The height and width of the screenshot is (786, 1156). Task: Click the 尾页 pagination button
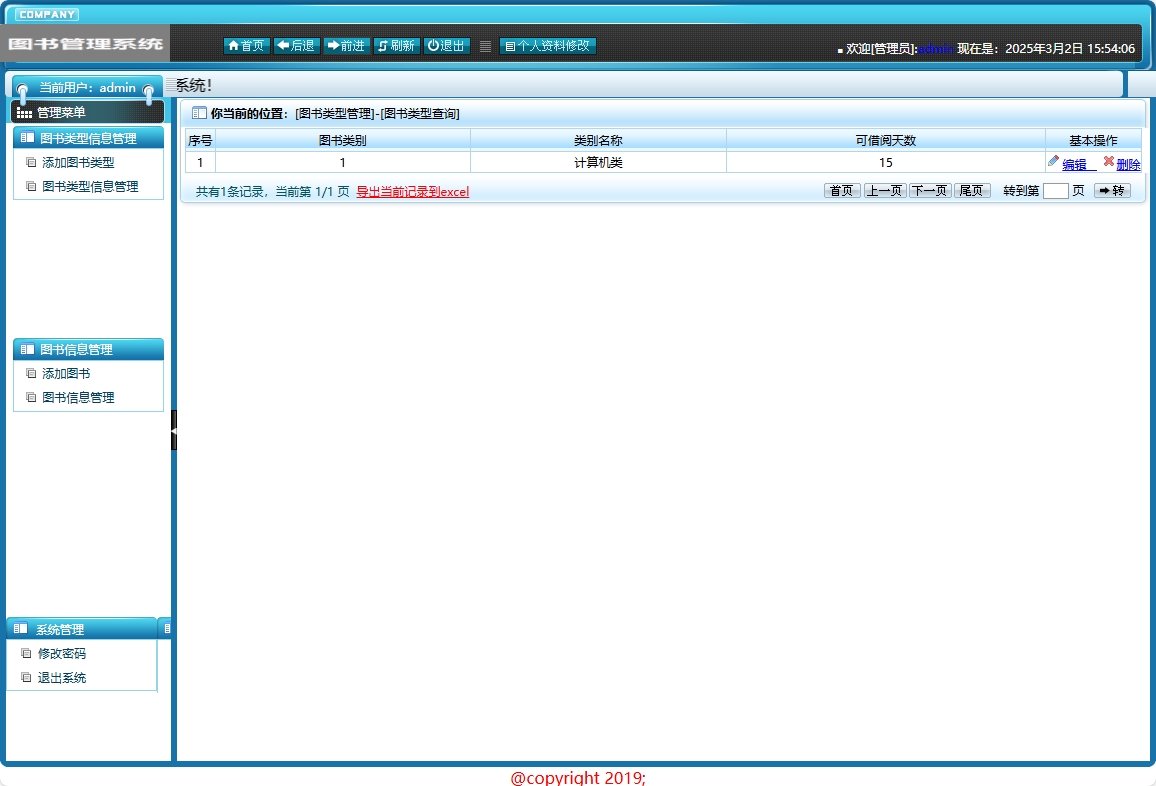(971, 190)
